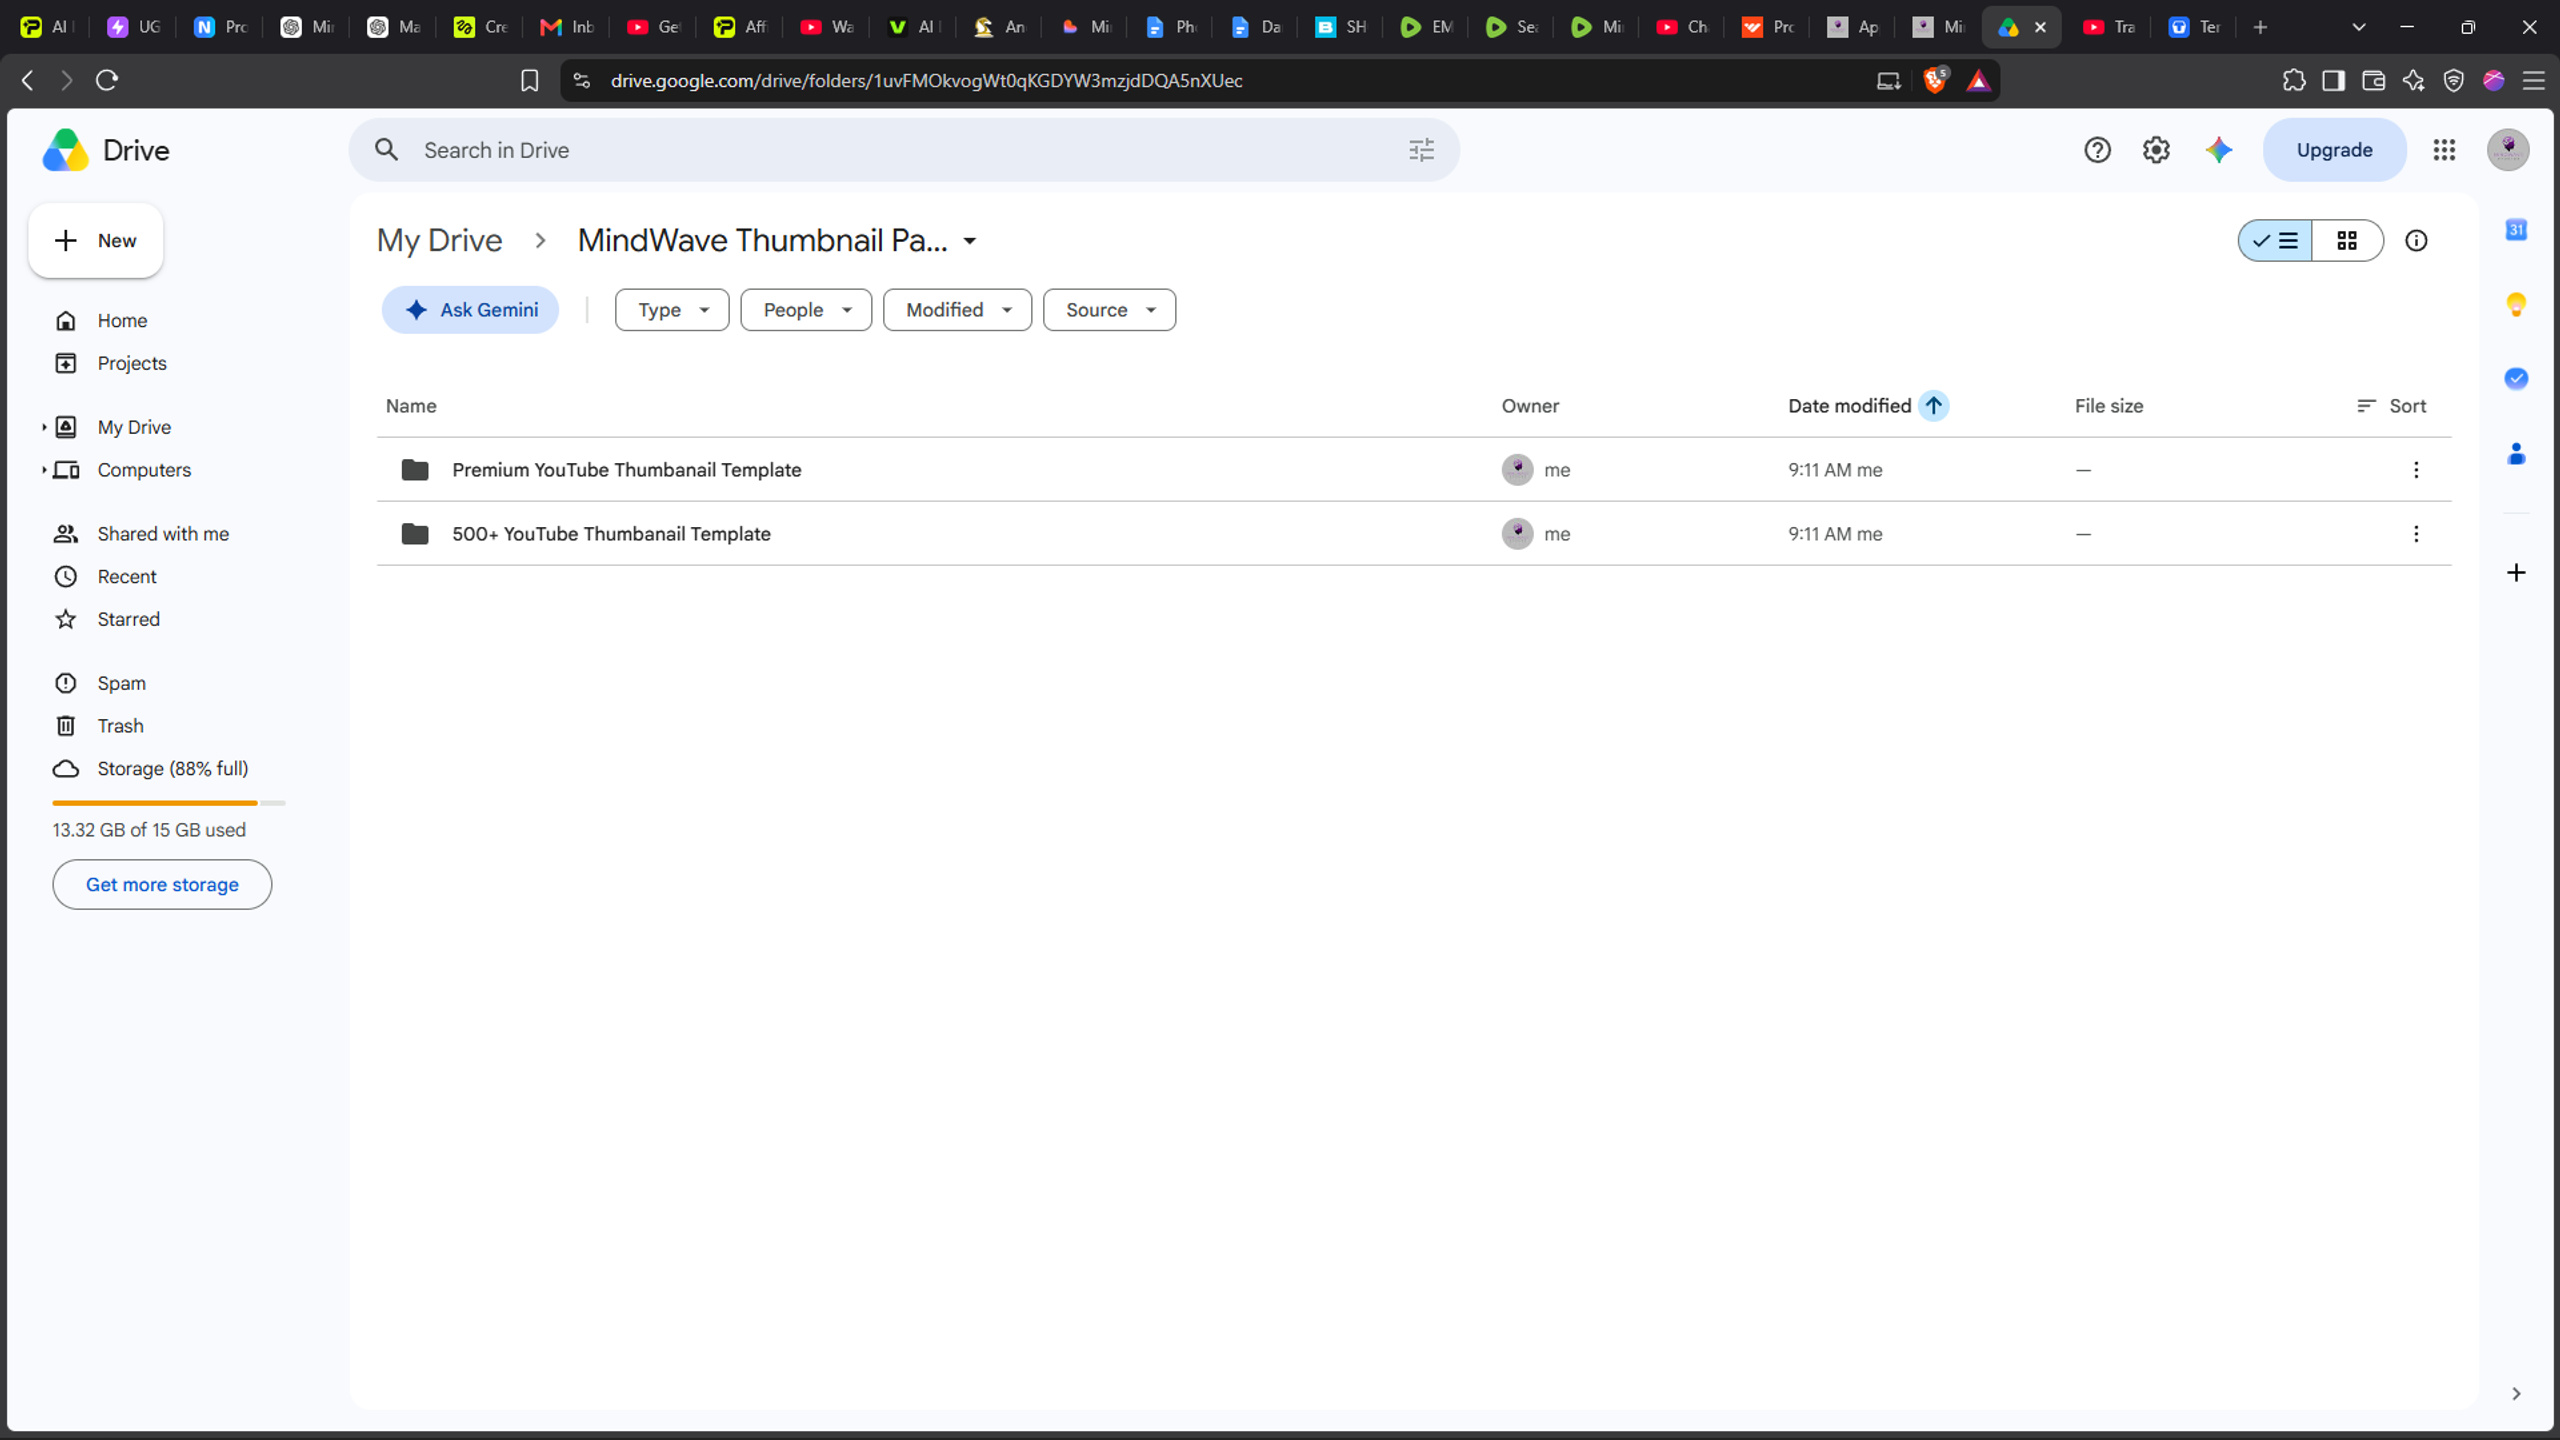
Task: Expand the My Drive tree in sidebar
Action: coord(44,427)
